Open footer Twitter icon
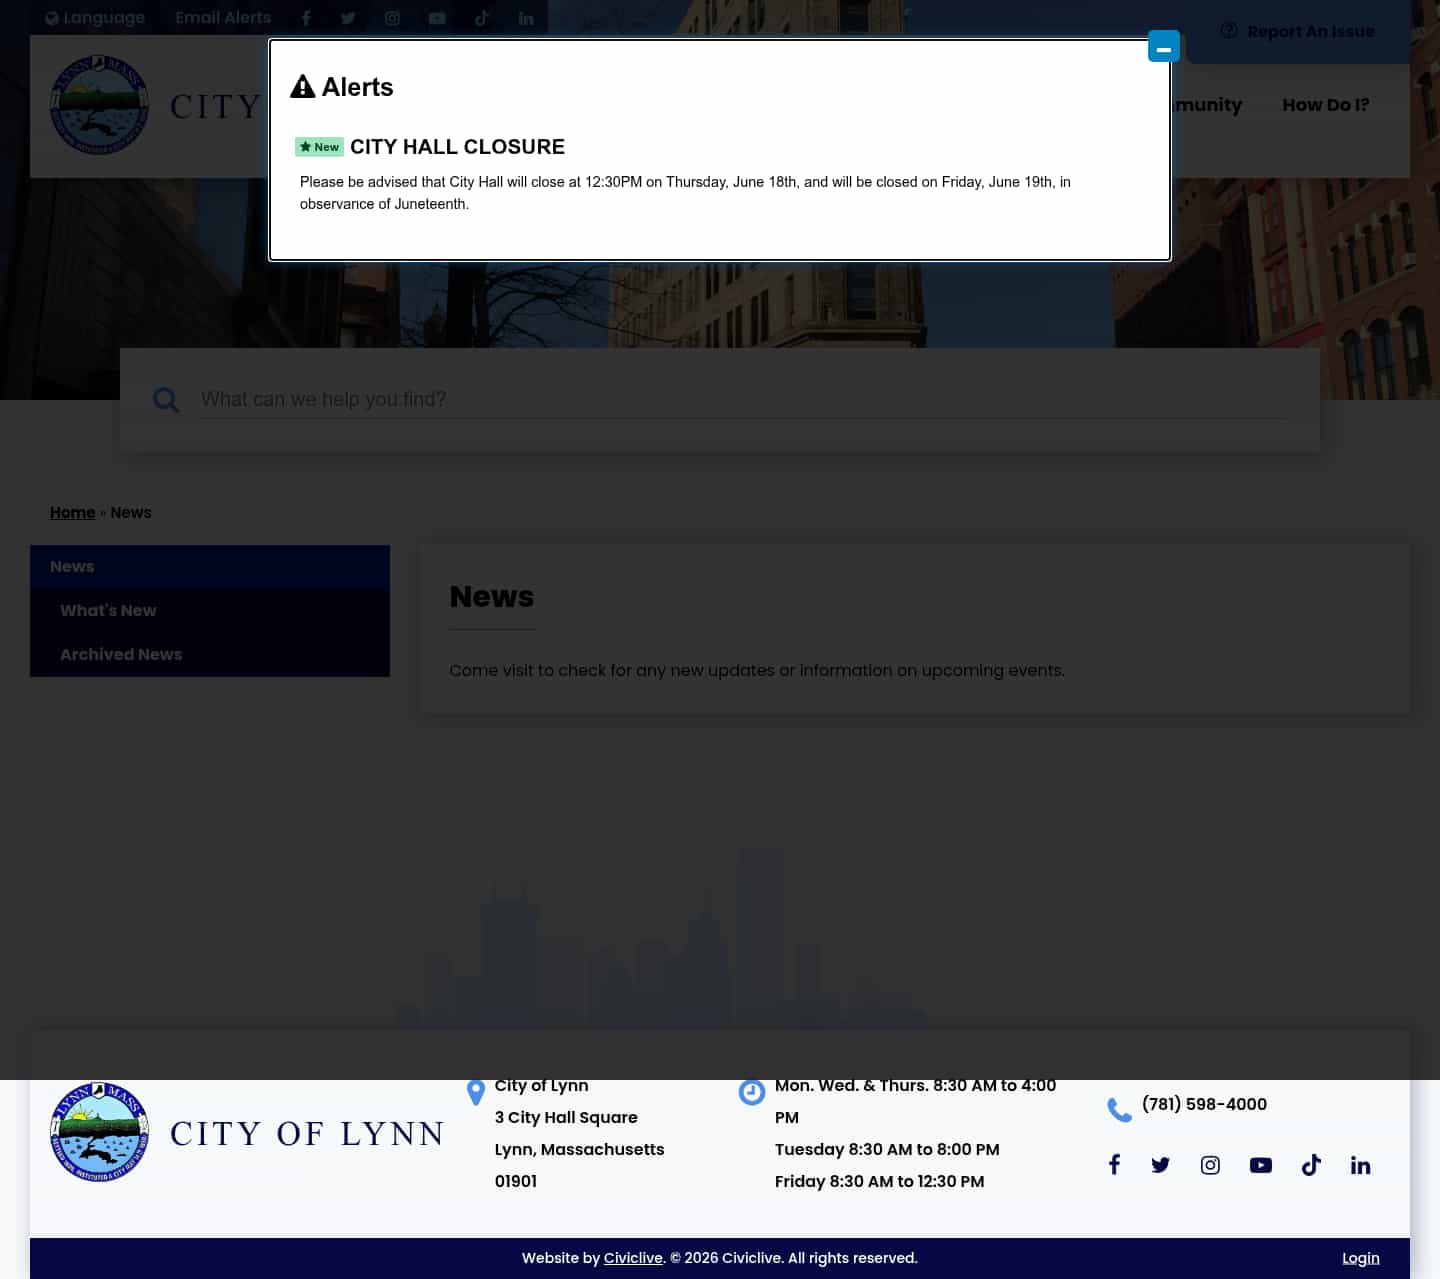The height and width of the screenshot is (1279, 1440). 1160,1165
